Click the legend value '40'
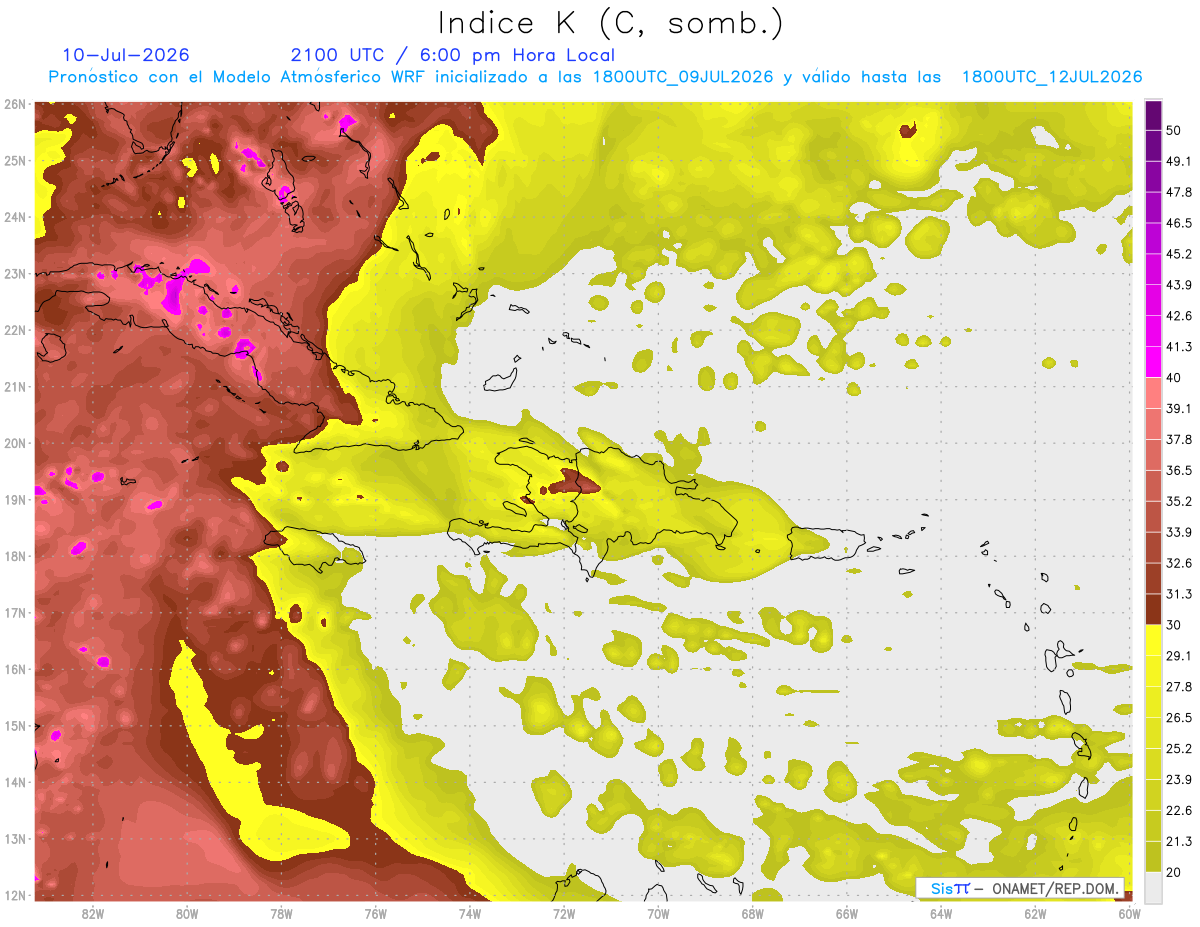Viewport: 1200px width, 927px height. (1175, 378)
